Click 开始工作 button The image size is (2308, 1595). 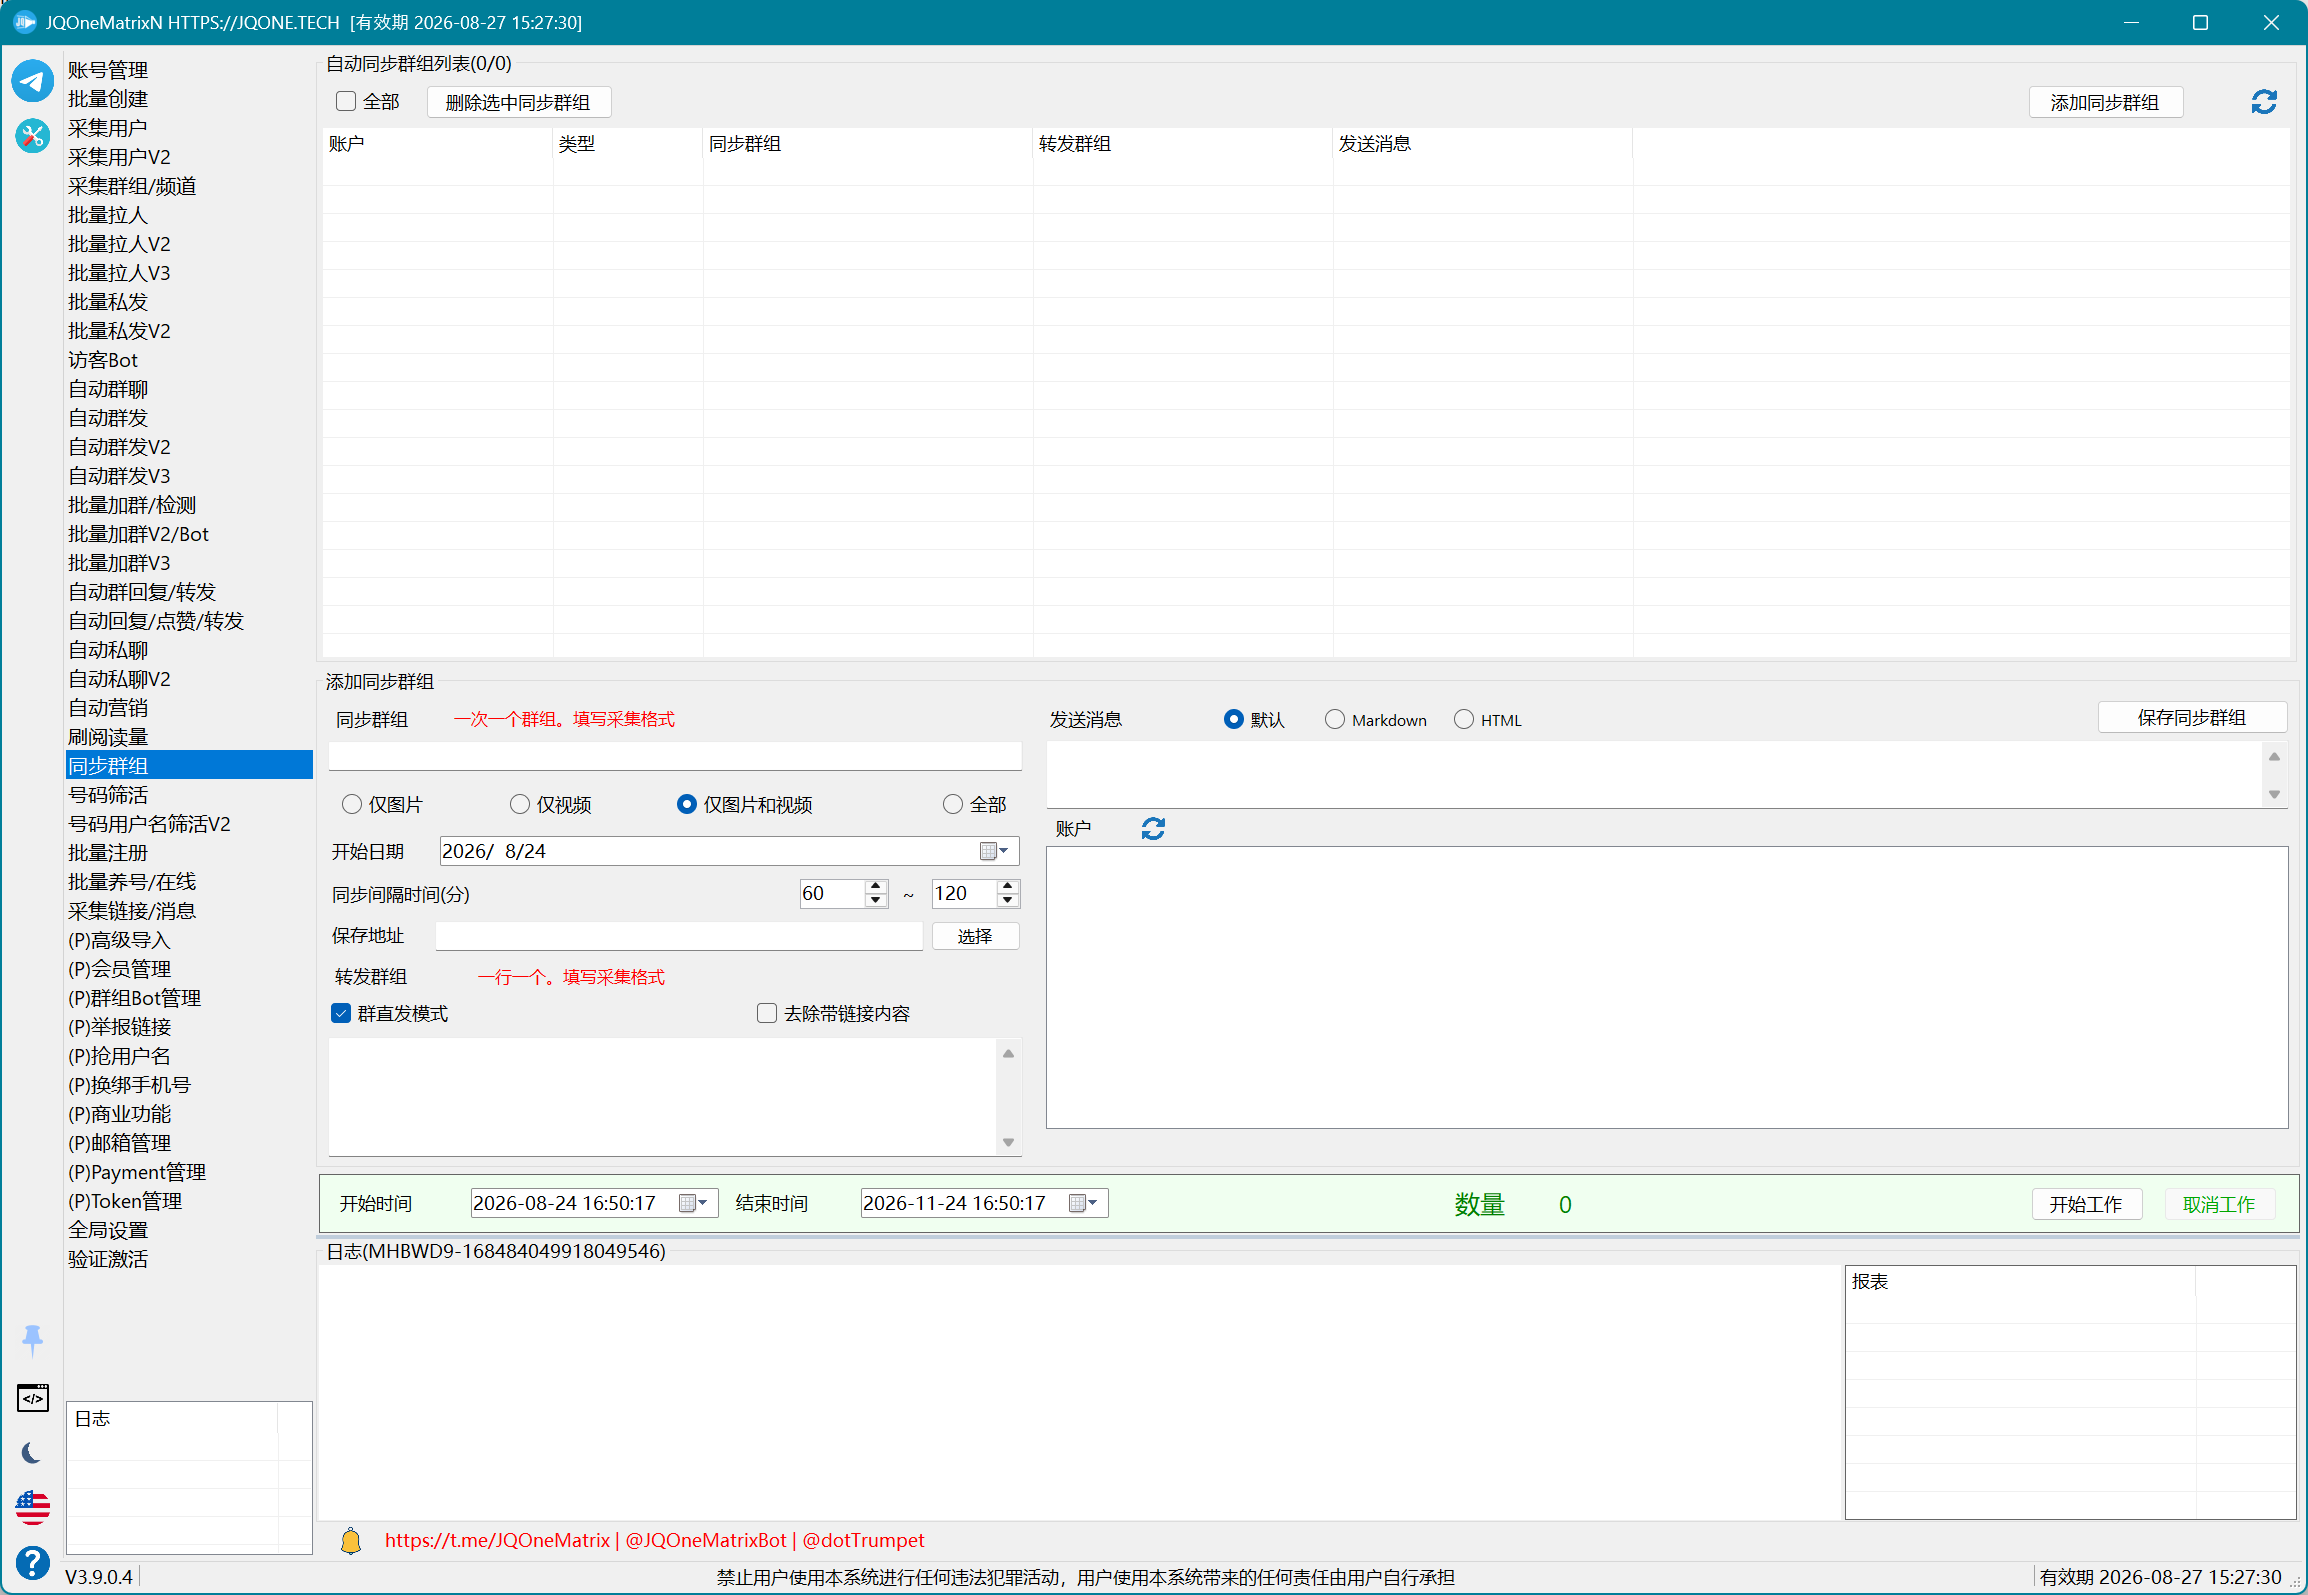click(2086, 1204)
